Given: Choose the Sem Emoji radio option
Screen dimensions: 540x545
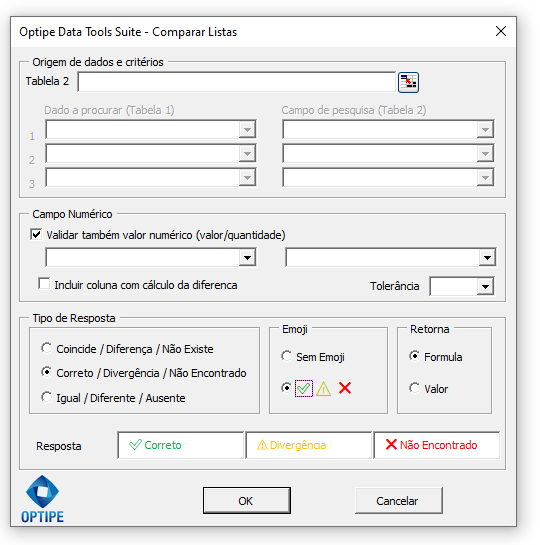Looking at the screenshot, I should (x=287, y=356).
